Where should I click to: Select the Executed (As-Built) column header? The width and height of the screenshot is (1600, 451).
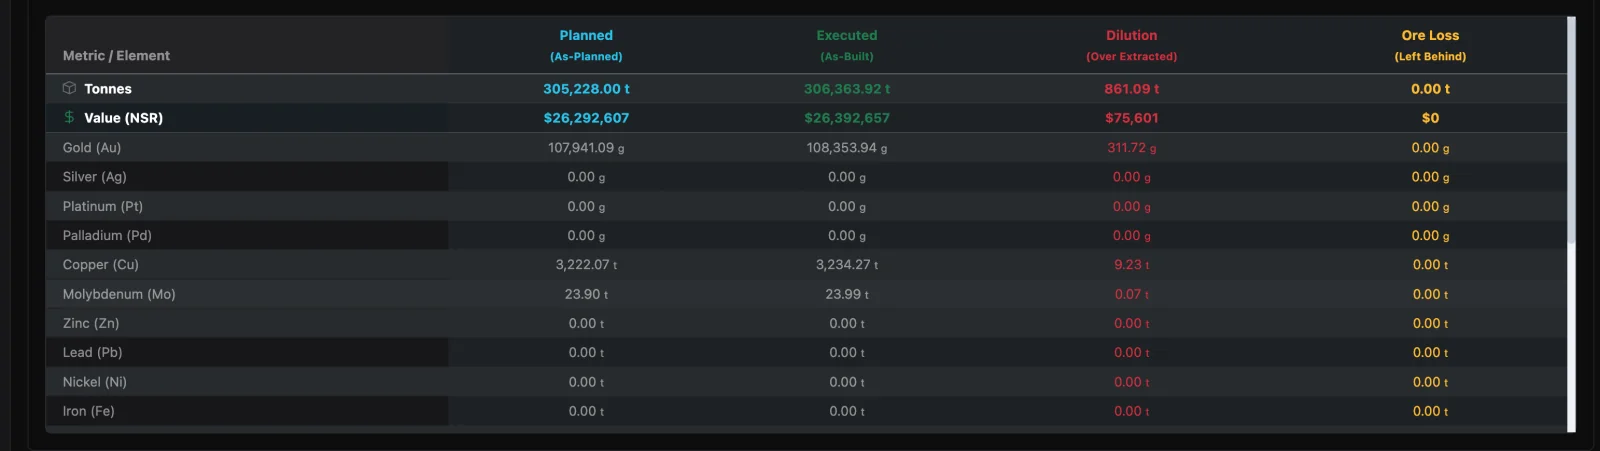click(847, 45)
